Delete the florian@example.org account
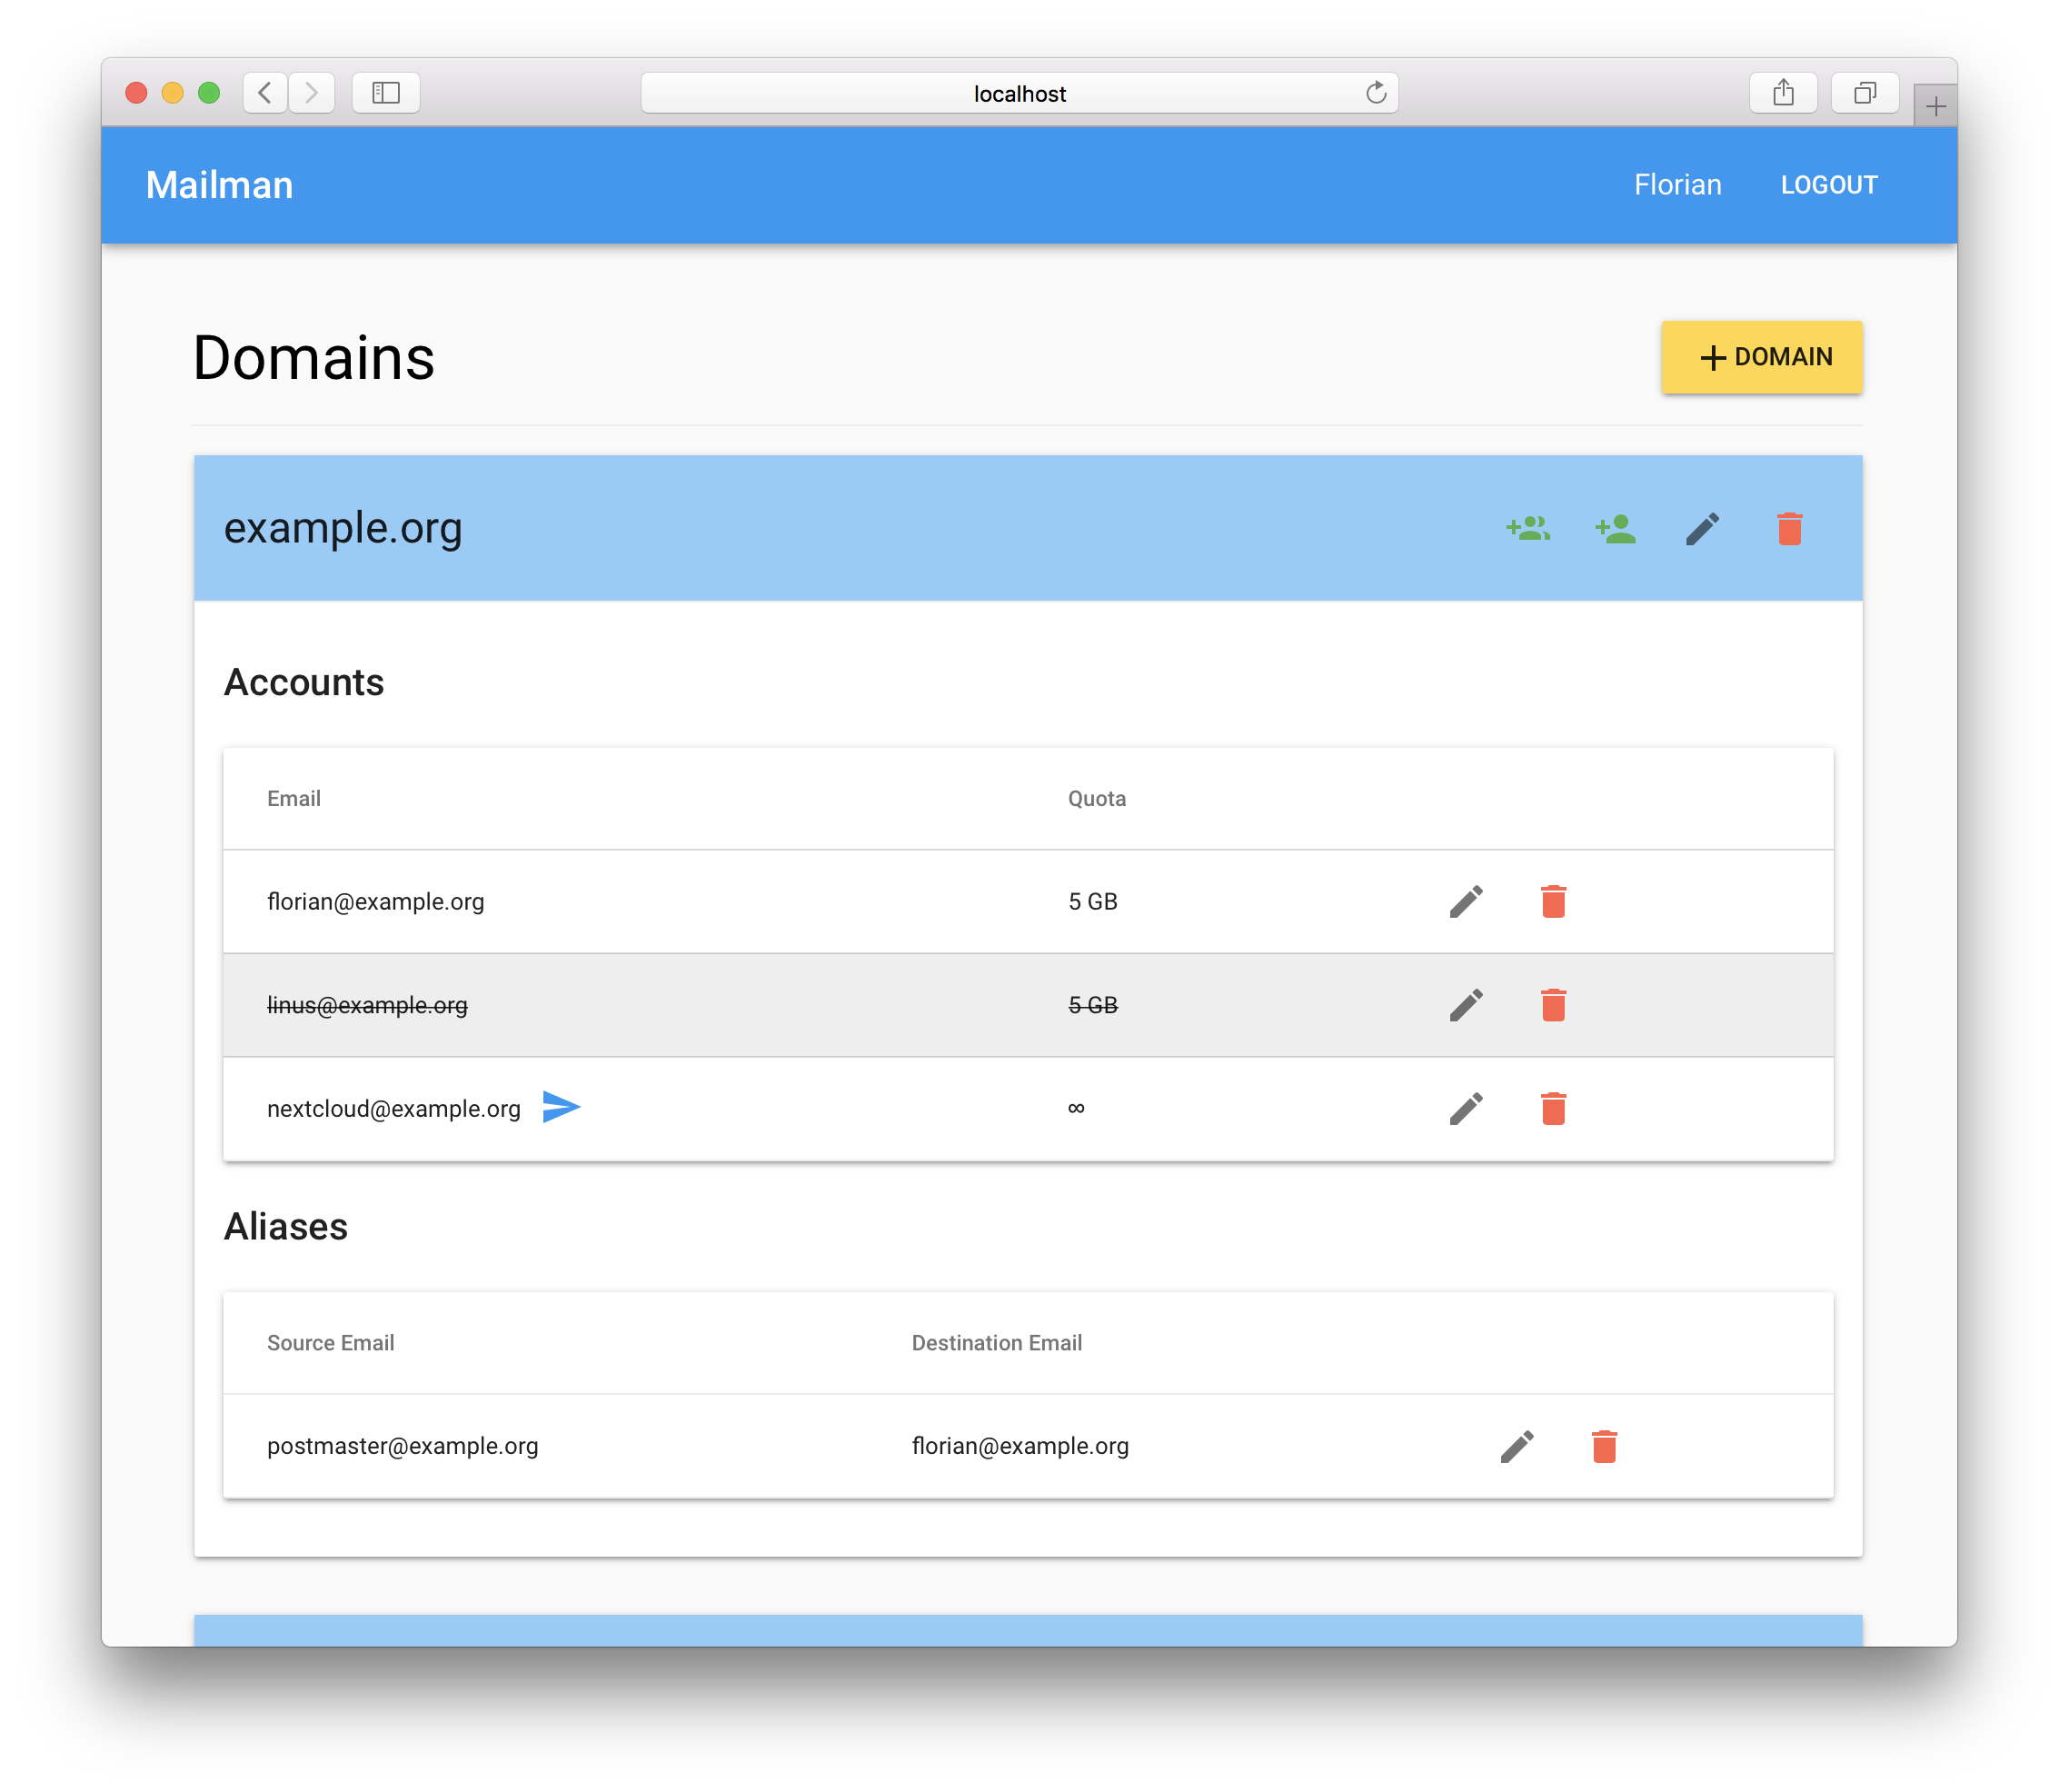This screenshot has width=2059, height=1792. 1553,901
